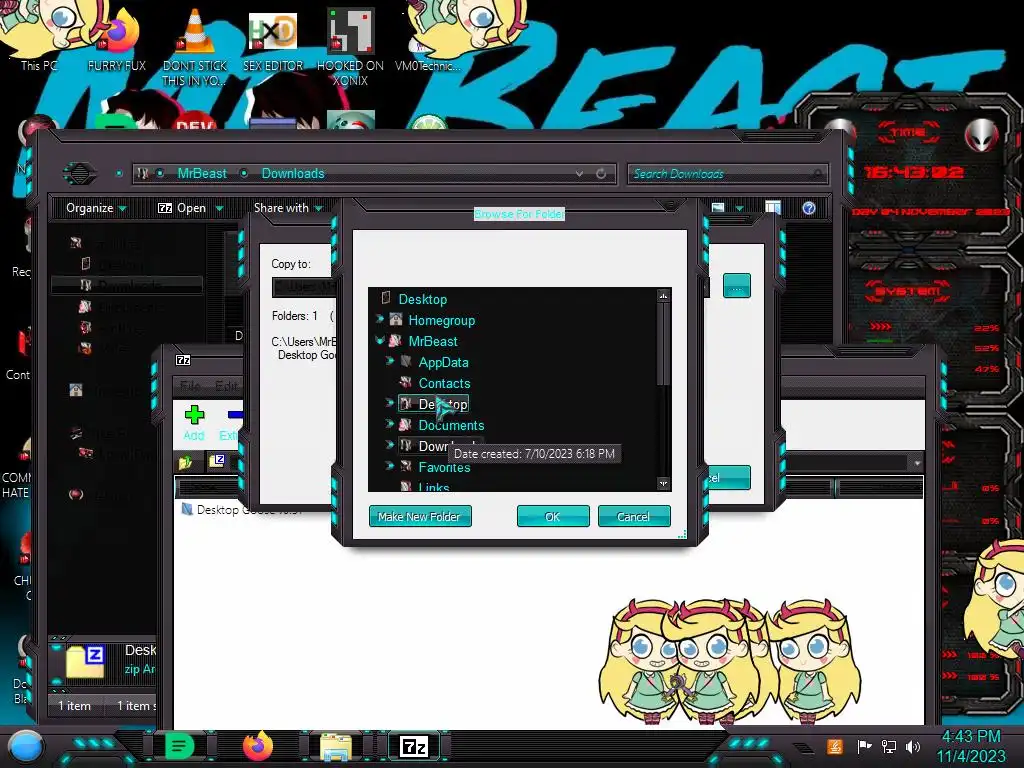Screen dimensions: 1024x768
Task: Select top-level Desktop root in tree
Action: click(x=423, y=300)
